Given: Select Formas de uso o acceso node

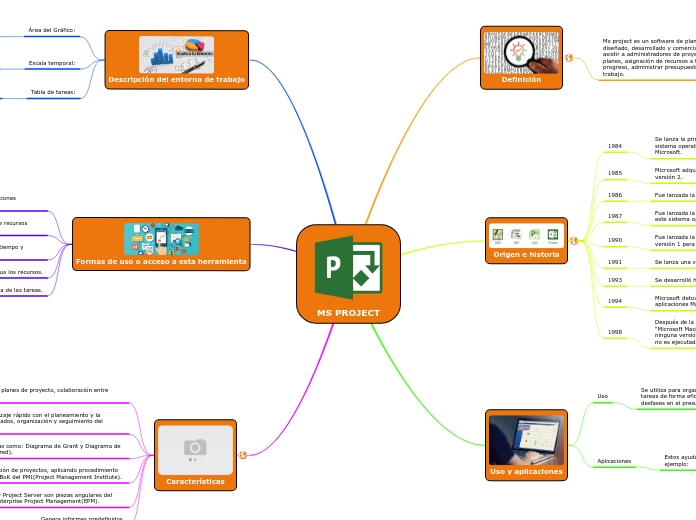Looking at the screenshot, I should (161, 244).
